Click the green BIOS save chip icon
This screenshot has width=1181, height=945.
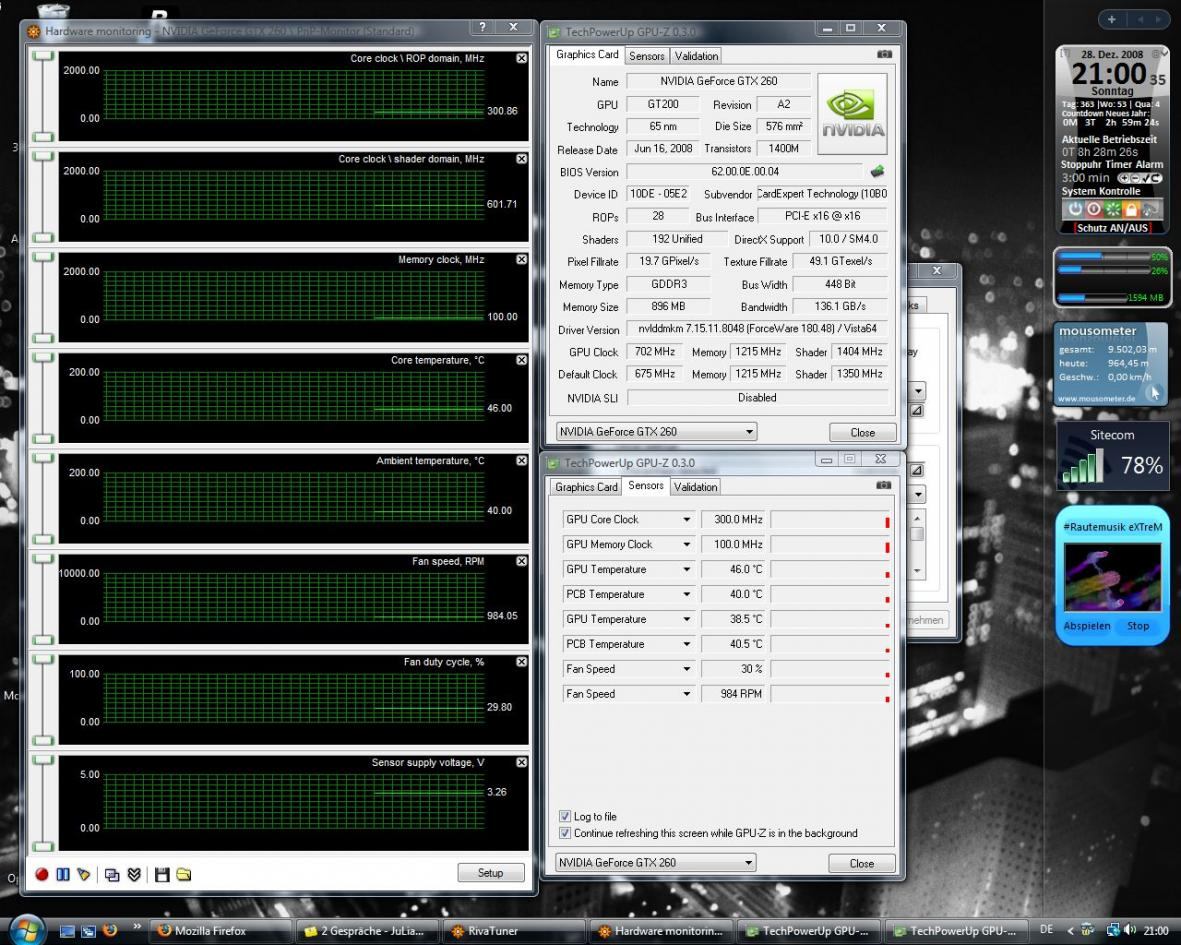click(x=877, y=172)
